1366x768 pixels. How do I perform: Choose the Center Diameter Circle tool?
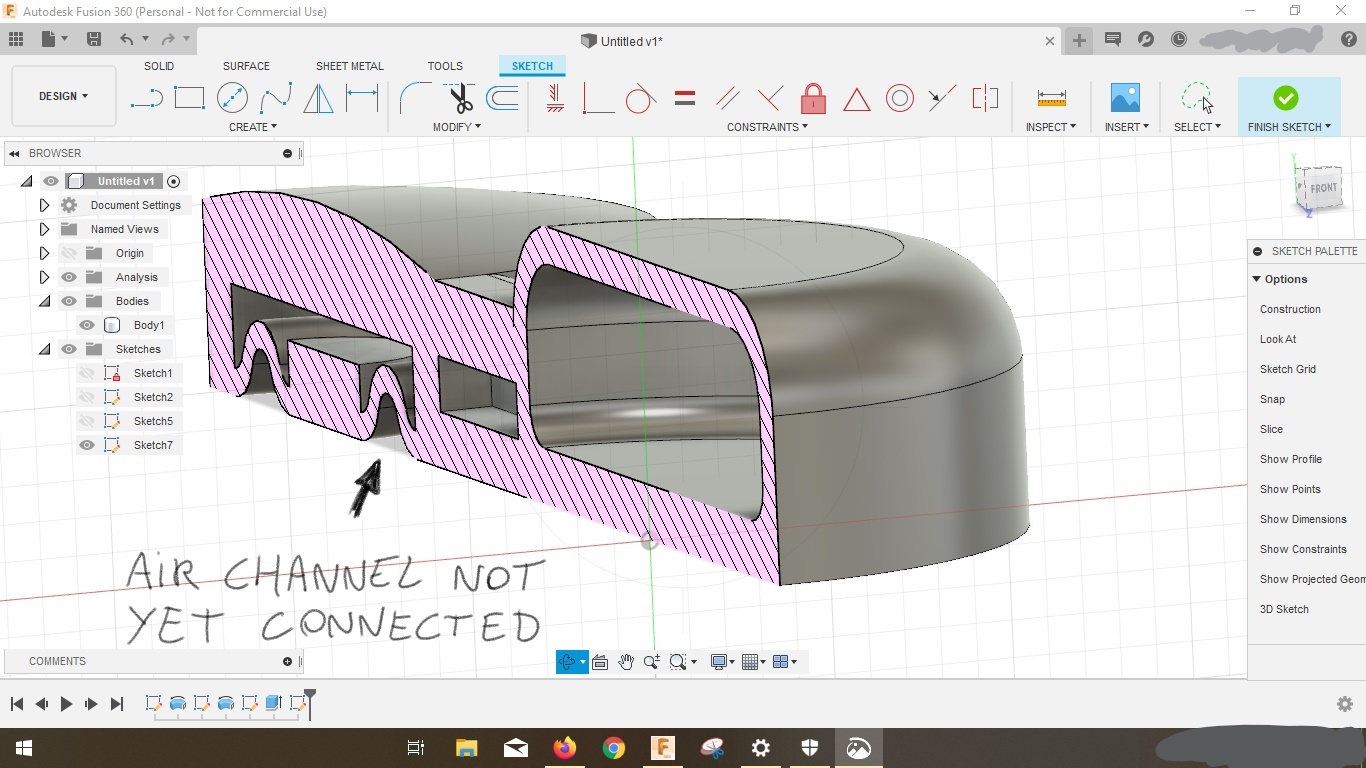232,98
